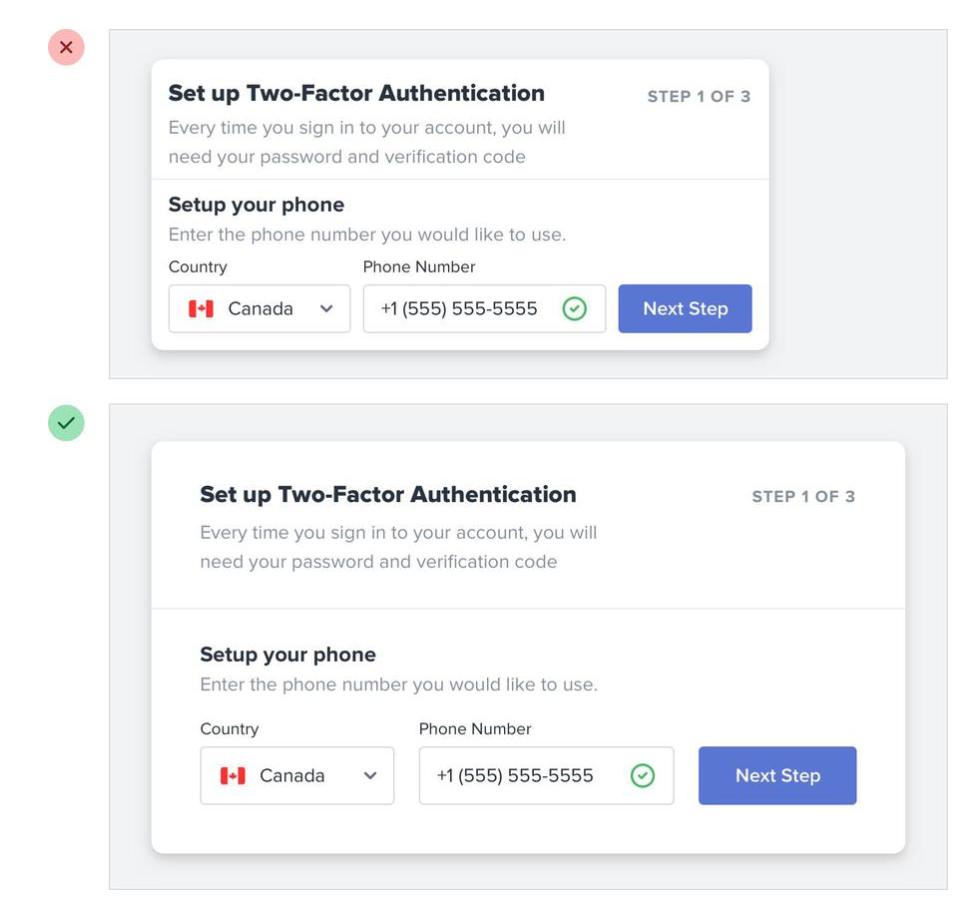This screenshot has height=910, width=967.
Task: Open the Canada country dropdown in green-check example
Action: pyautogui.click(x=296, y=776)
